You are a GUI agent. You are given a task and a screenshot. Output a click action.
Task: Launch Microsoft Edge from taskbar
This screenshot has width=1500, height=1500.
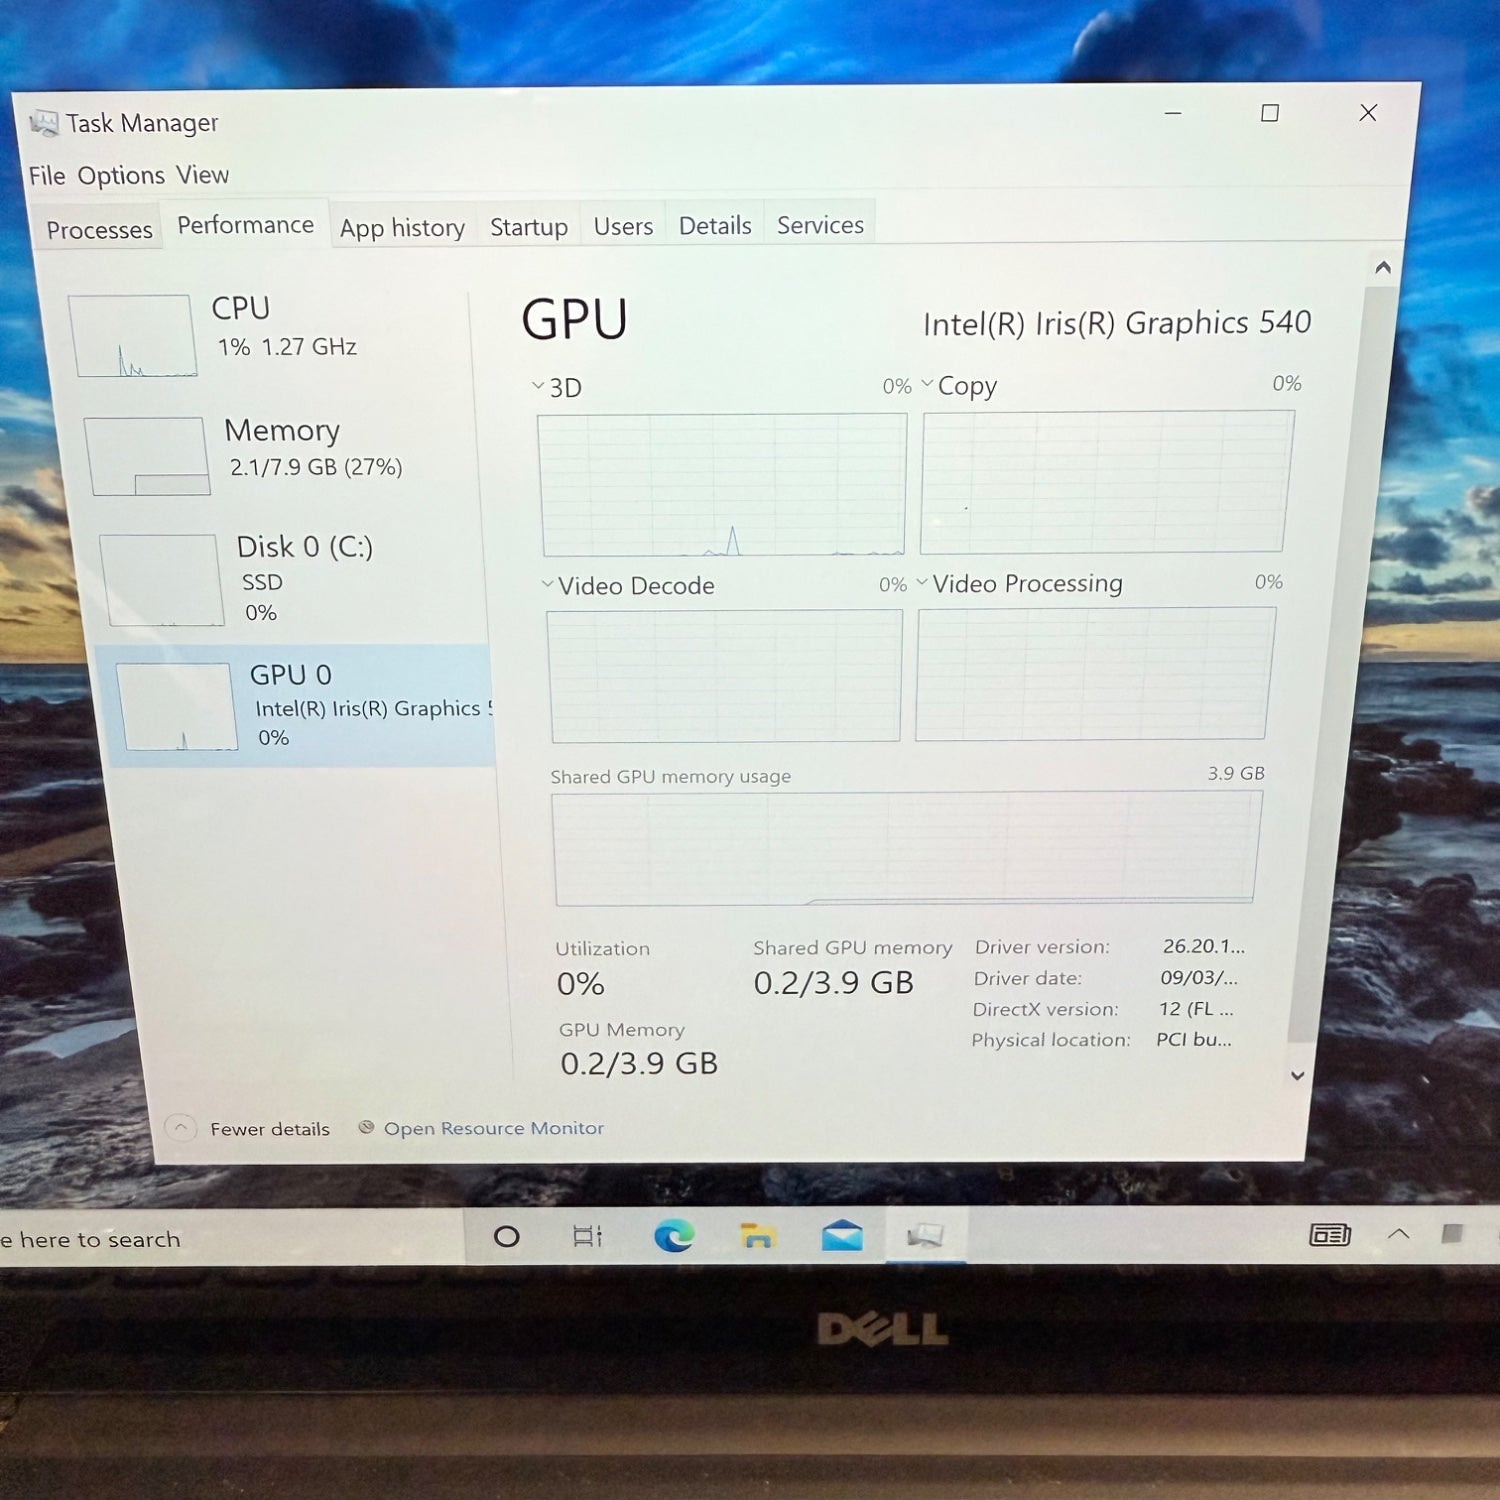pyautogui.click(x=674, y=1237)
